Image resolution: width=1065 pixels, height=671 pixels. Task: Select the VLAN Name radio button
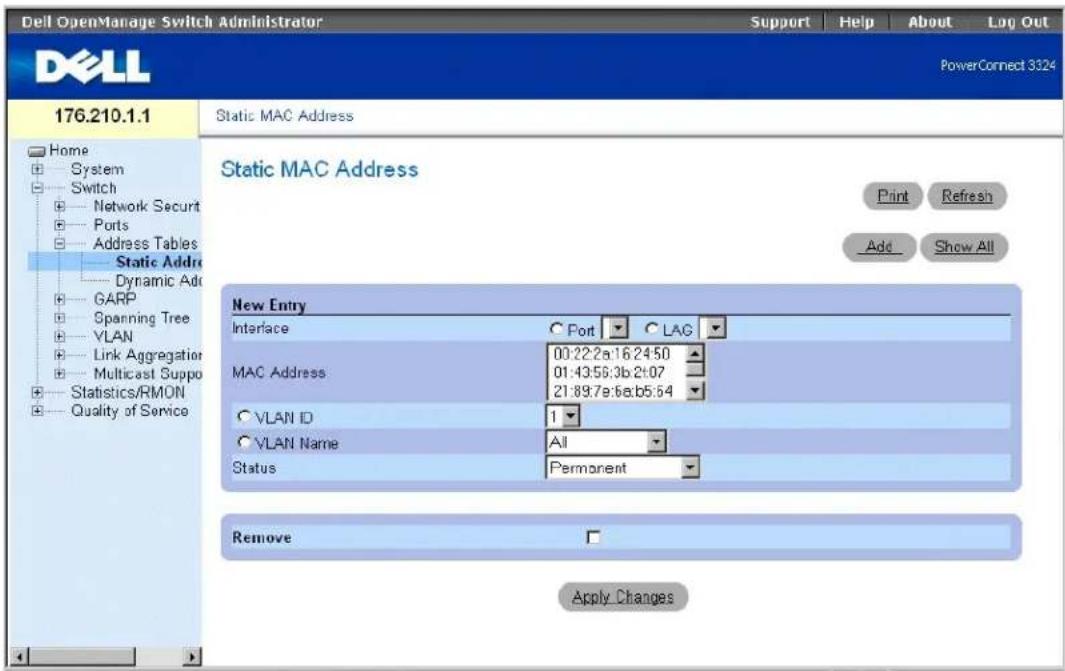point(244,442)
